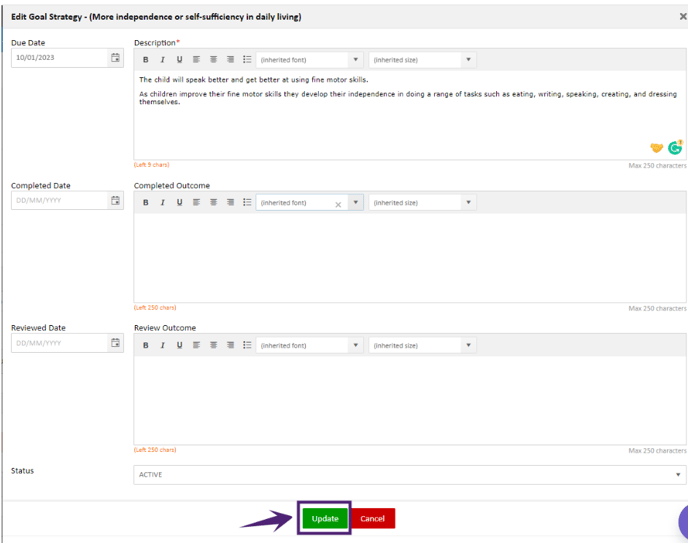Viewport: 688px width, 543px height.
Task: Align text left in Description toolbar
Action: pos(196,60)
